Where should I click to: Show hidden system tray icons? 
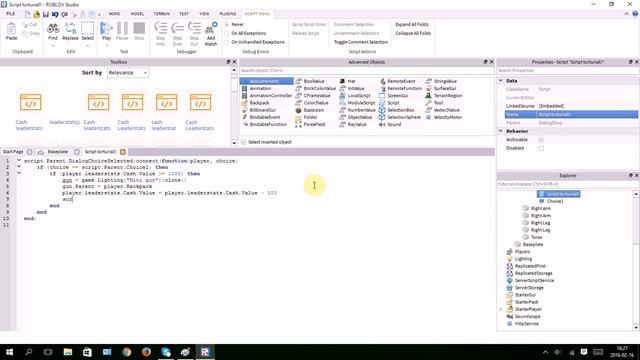coord(545,352)
